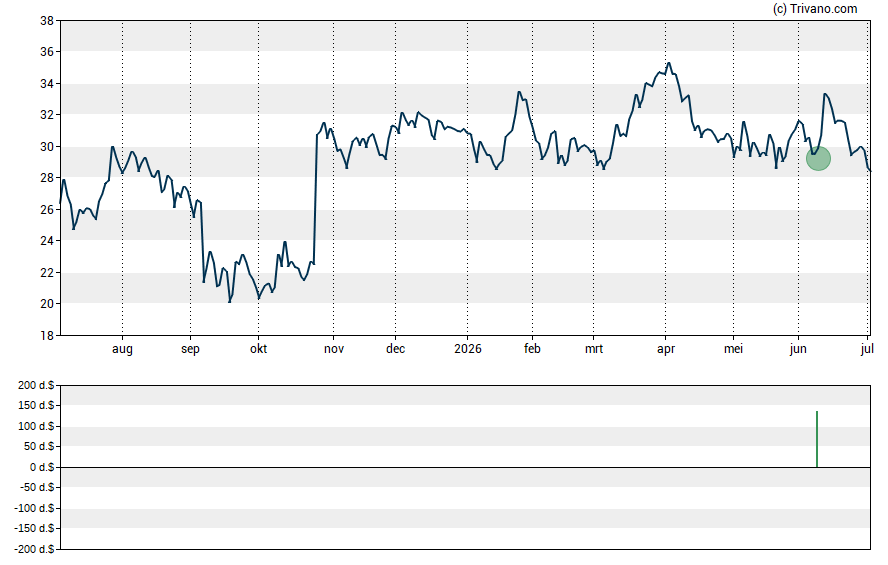This screenshot has height=565, width=888.
Task: Select the 'sep' month label
Action: tap(190, 349)
